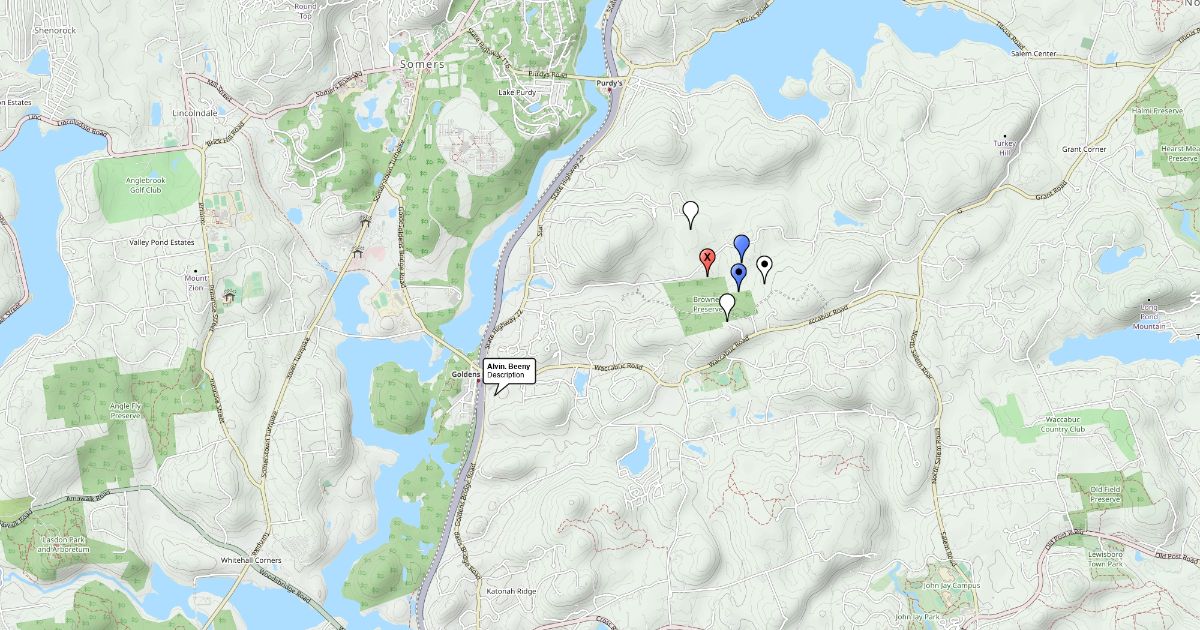This screenshot has width=1200, height=630.
Task: Select the blue pin with black dot
Action: 739,277
